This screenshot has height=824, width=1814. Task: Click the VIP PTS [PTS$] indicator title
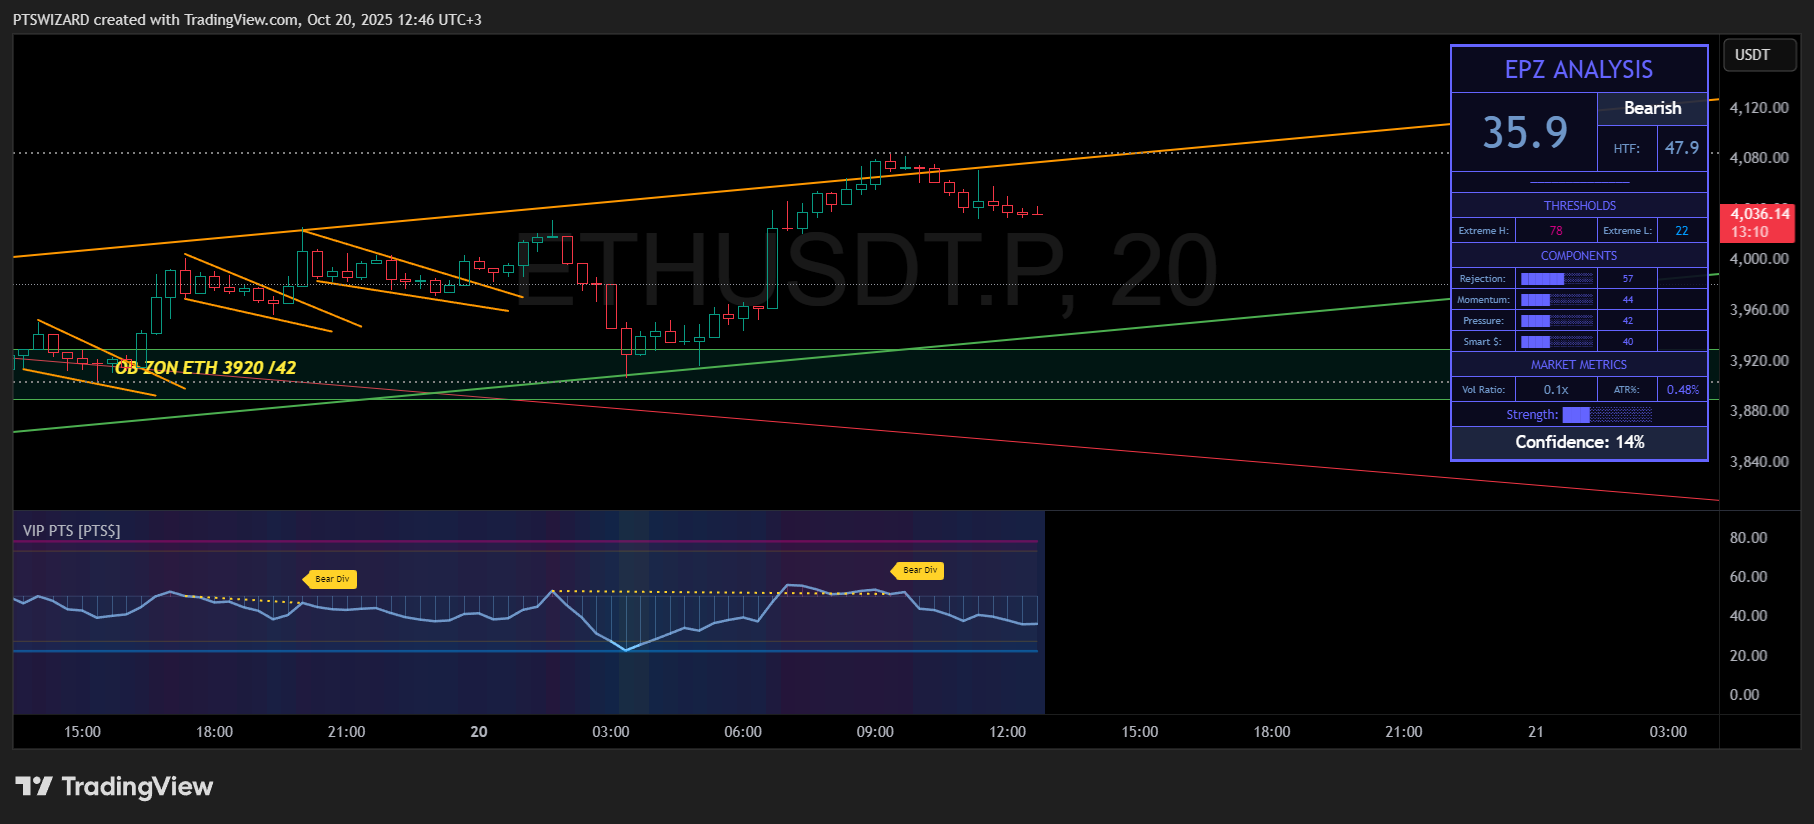pos(71,531)
